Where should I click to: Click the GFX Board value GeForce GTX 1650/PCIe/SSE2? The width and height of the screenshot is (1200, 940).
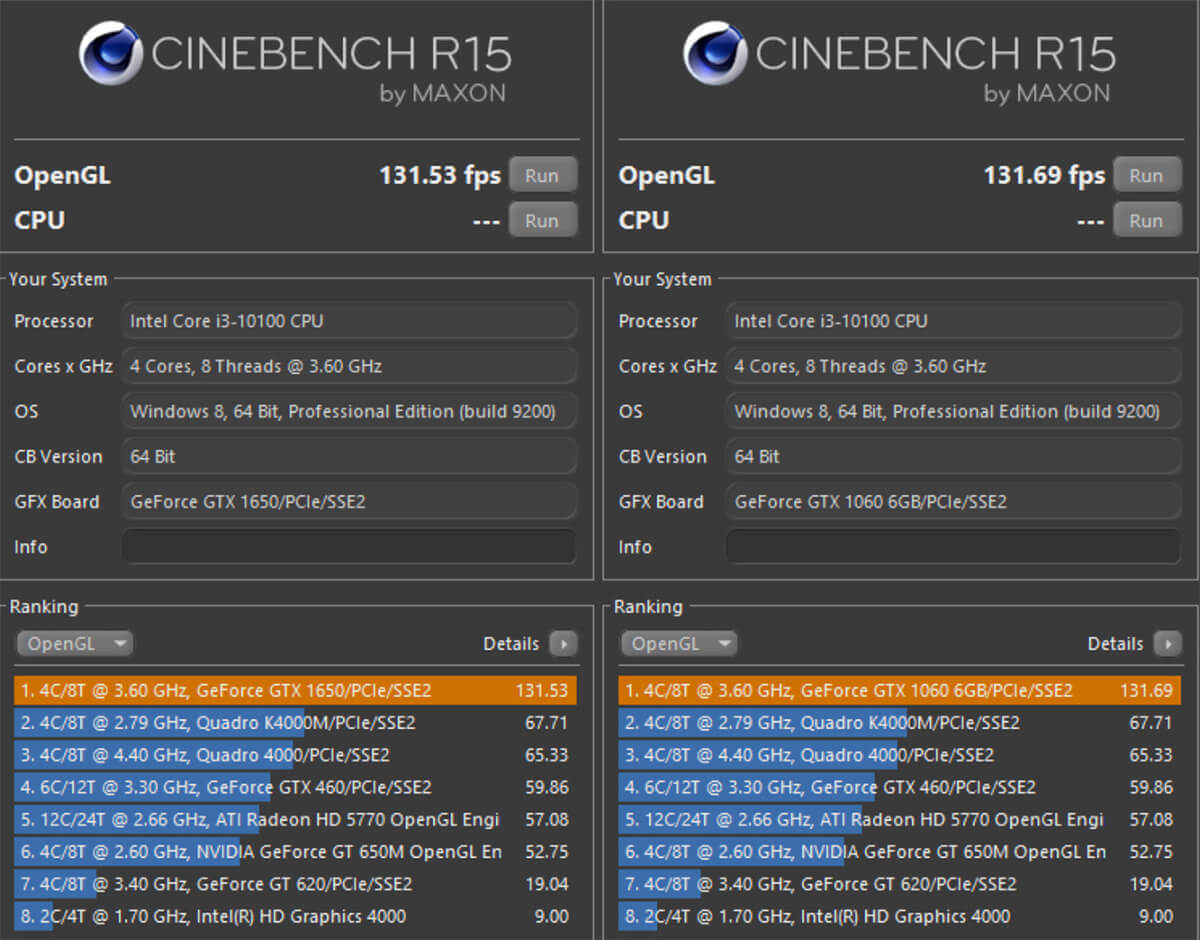click(x=349, y=501)
